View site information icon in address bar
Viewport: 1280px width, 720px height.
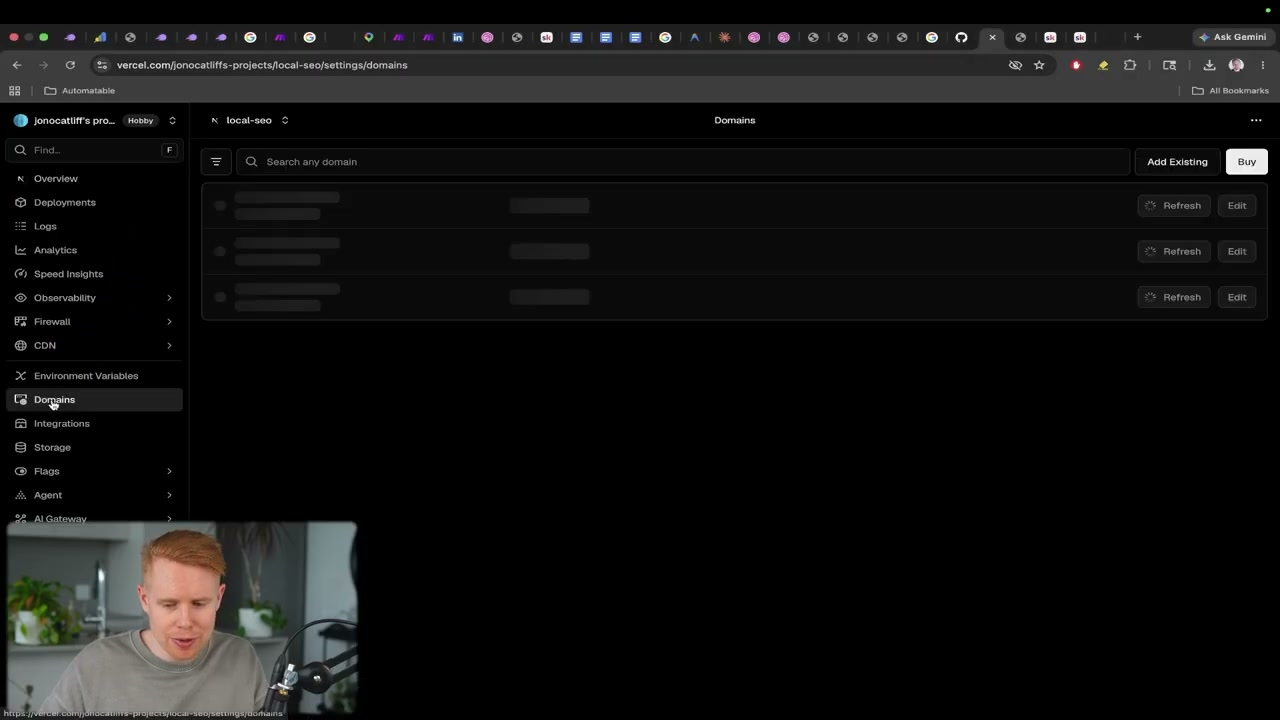(101, 65)
